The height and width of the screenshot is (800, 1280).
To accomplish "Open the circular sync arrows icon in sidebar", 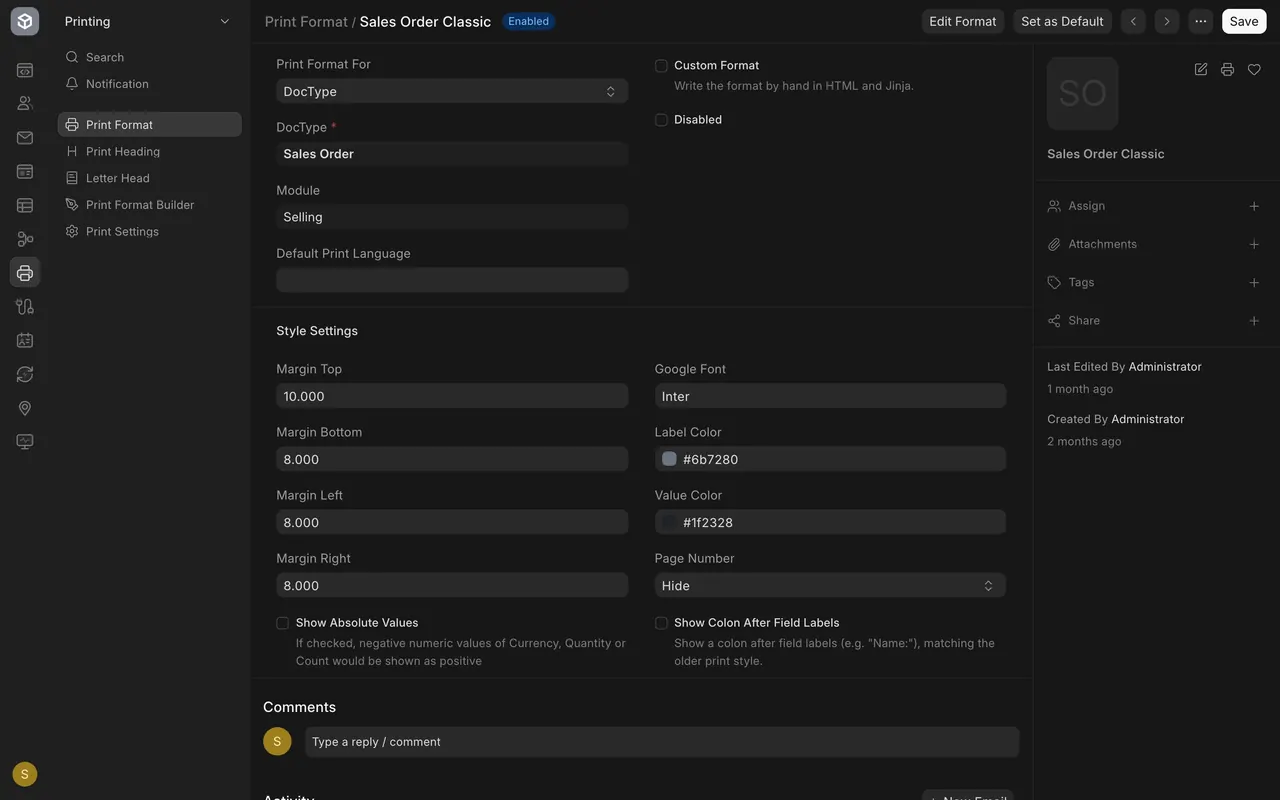I will 25,374.
